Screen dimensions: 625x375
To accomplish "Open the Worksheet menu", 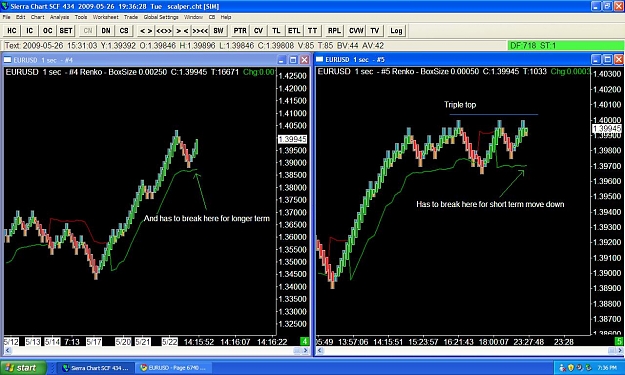I will pos(105,17).
